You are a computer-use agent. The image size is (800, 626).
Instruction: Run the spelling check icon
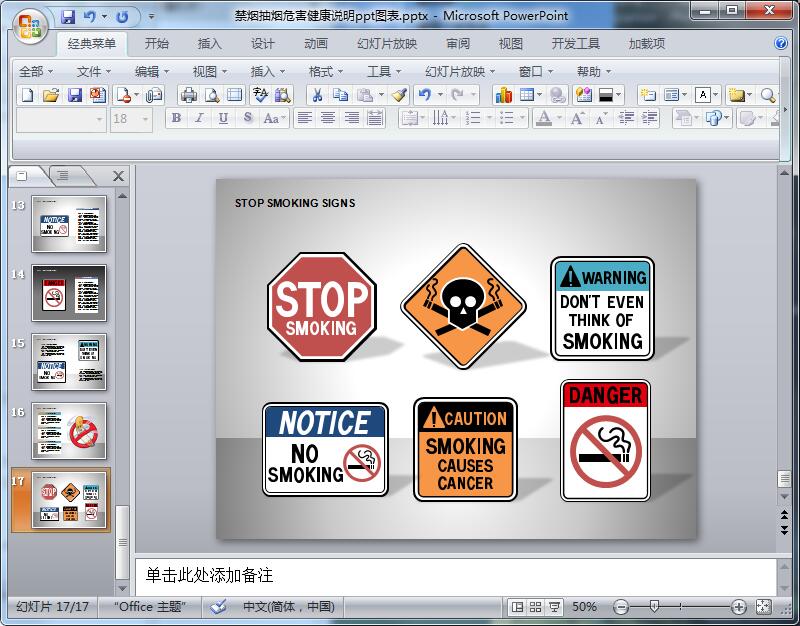point(260,95)
